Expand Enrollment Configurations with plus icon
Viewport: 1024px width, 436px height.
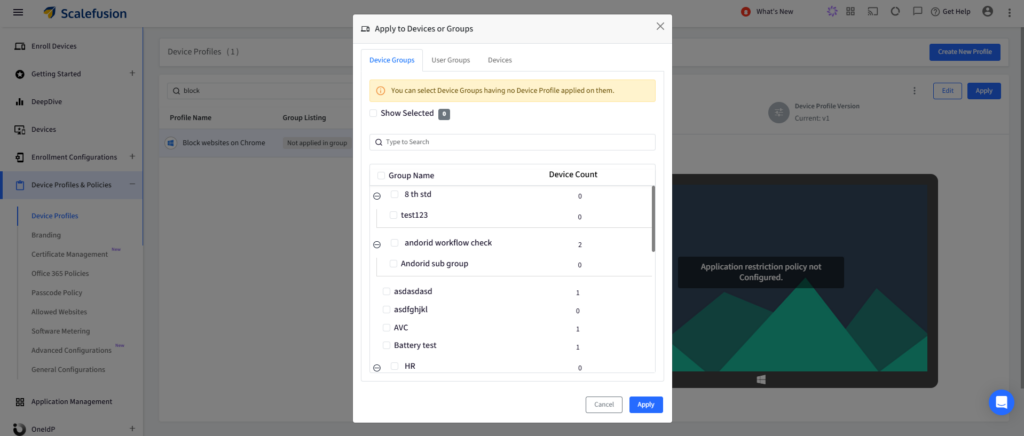point(132,157)
